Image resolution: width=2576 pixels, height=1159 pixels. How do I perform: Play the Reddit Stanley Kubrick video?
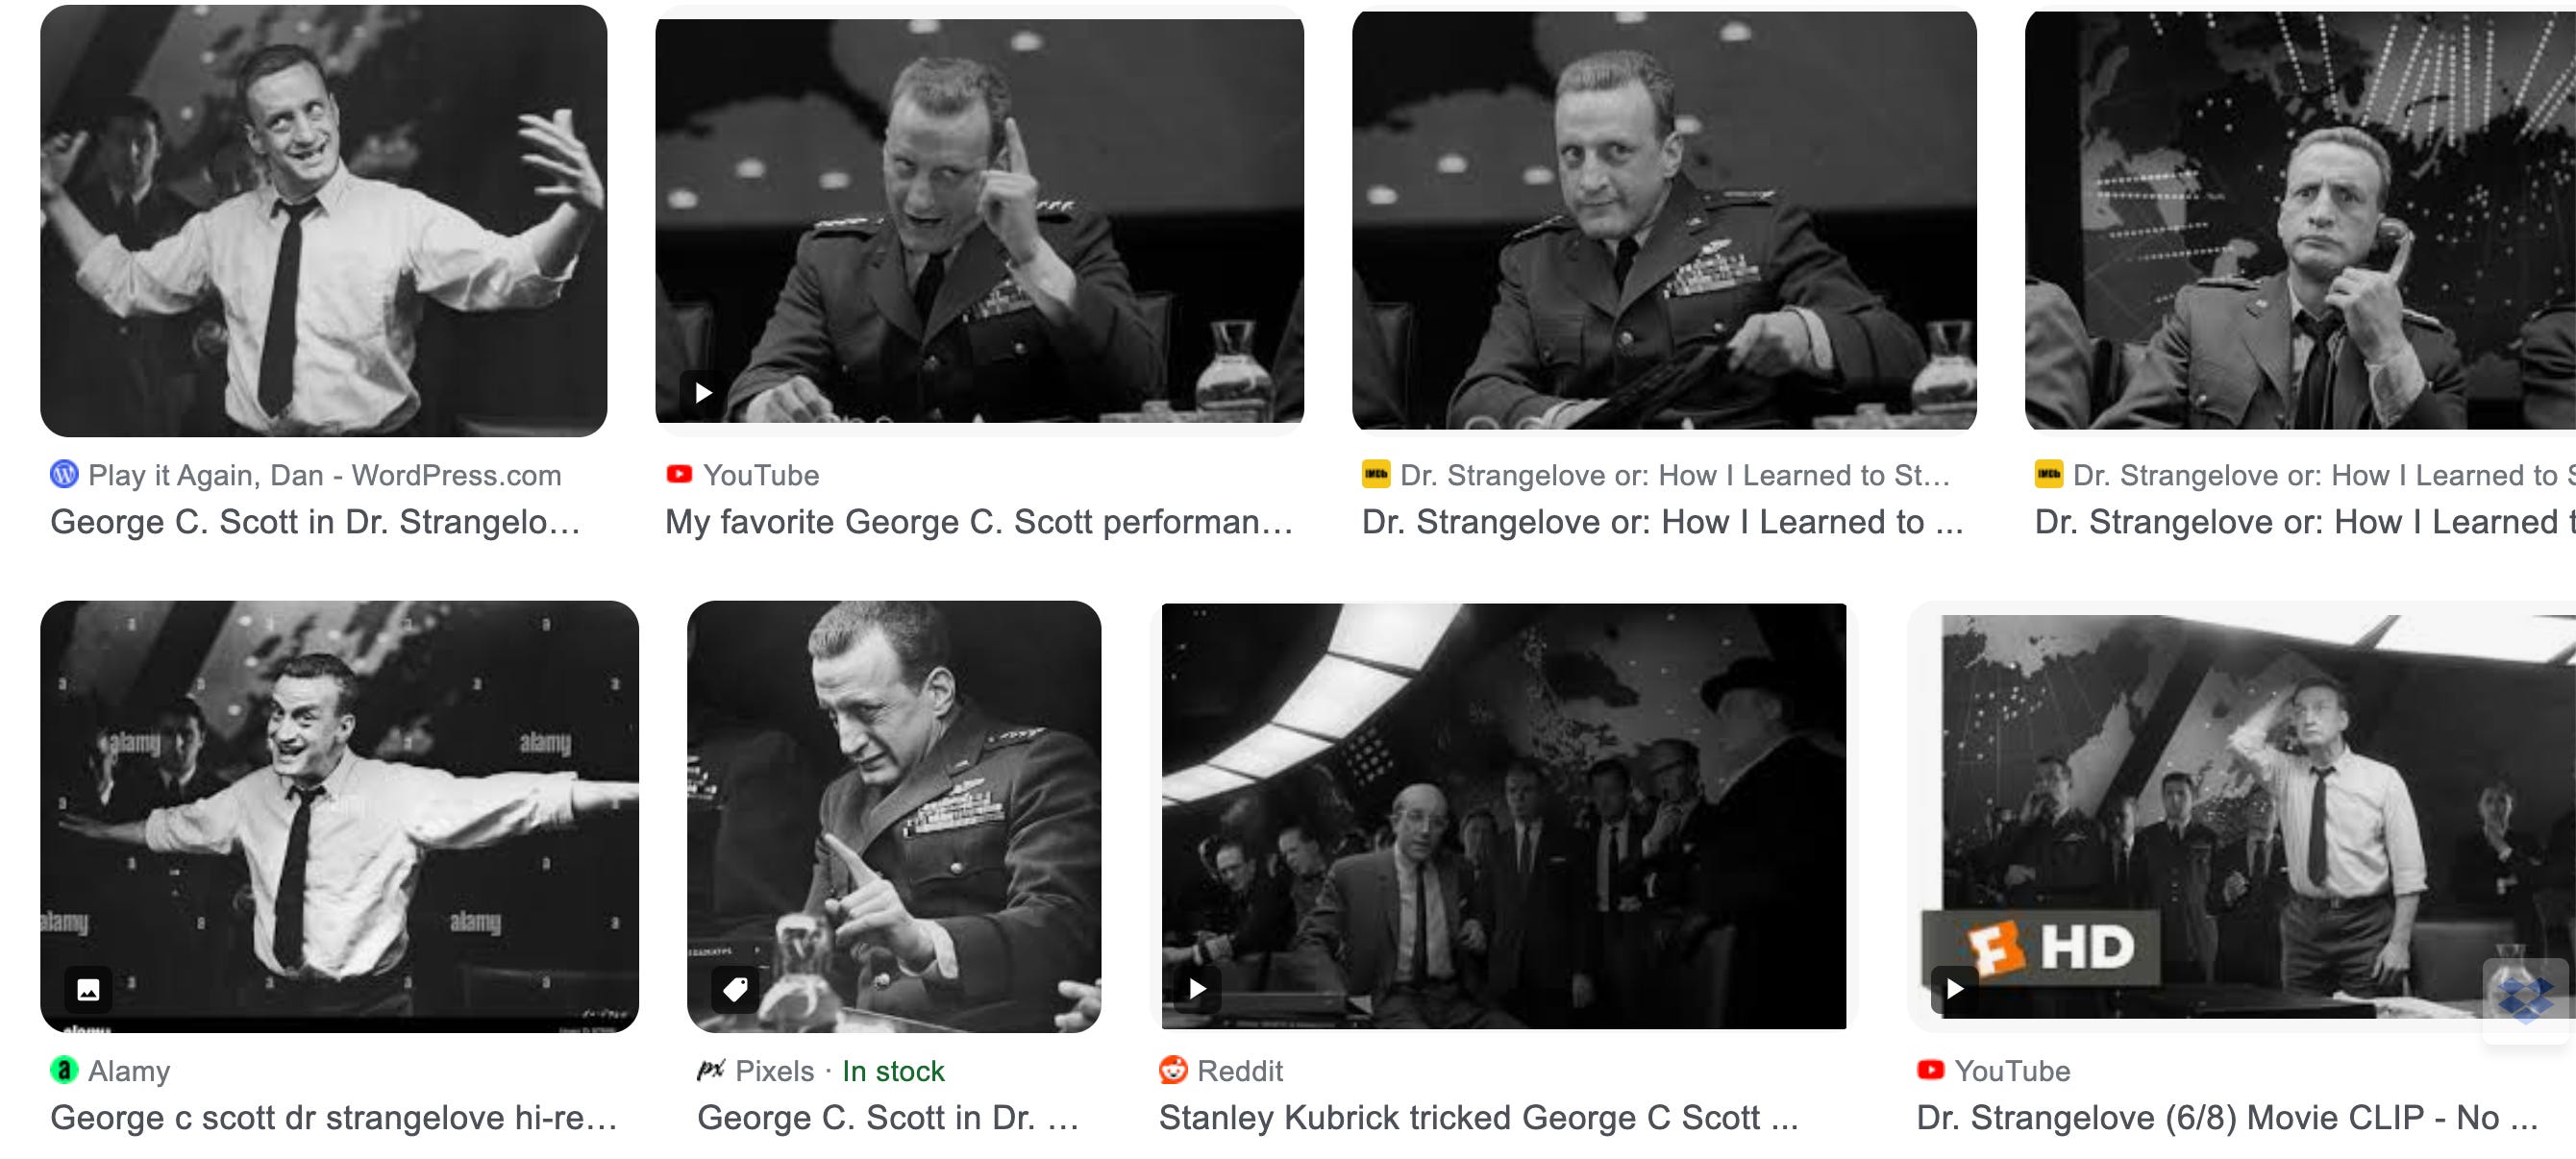(x=1197, y=989)
